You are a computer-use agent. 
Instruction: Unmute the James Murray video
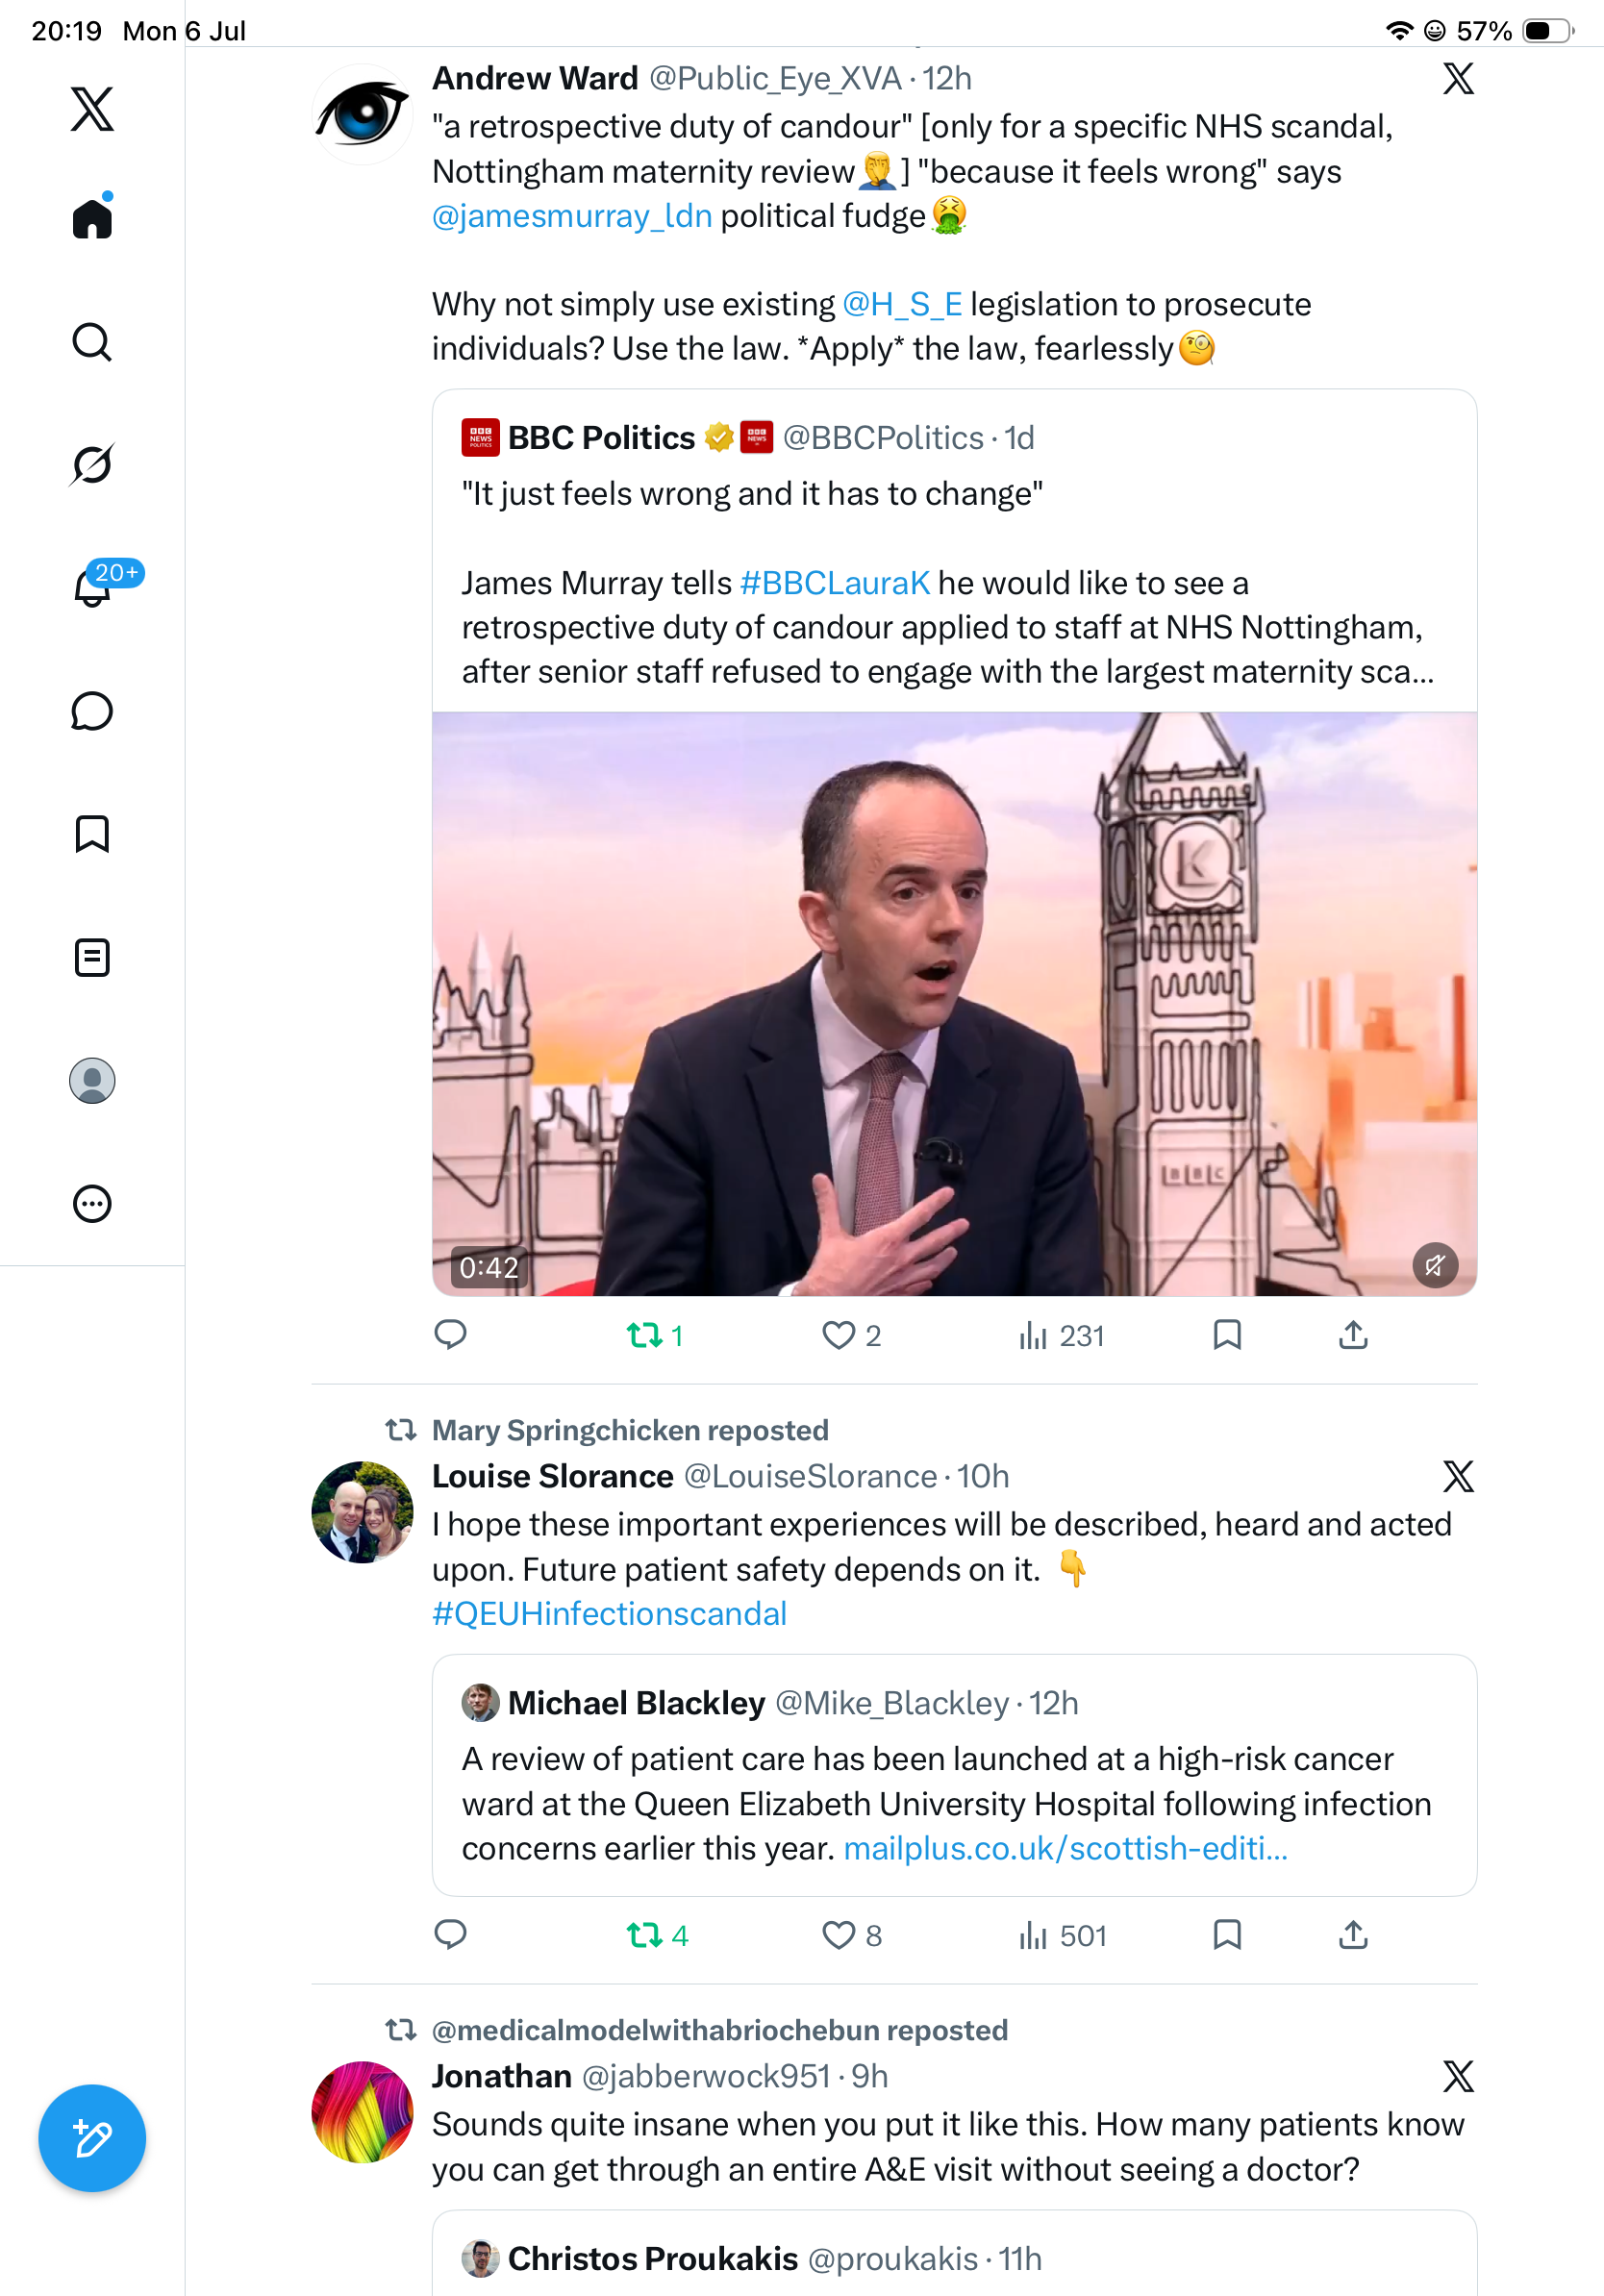1435,1265
